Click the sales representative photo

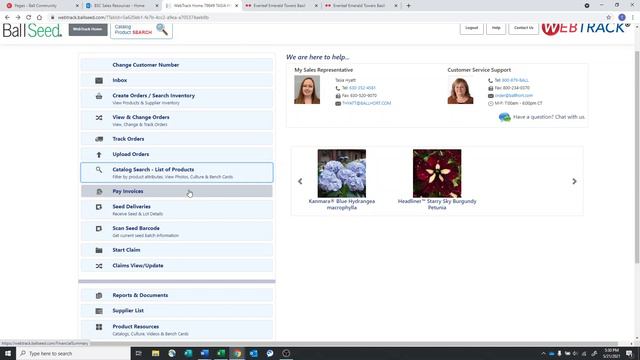click(307, 90)
